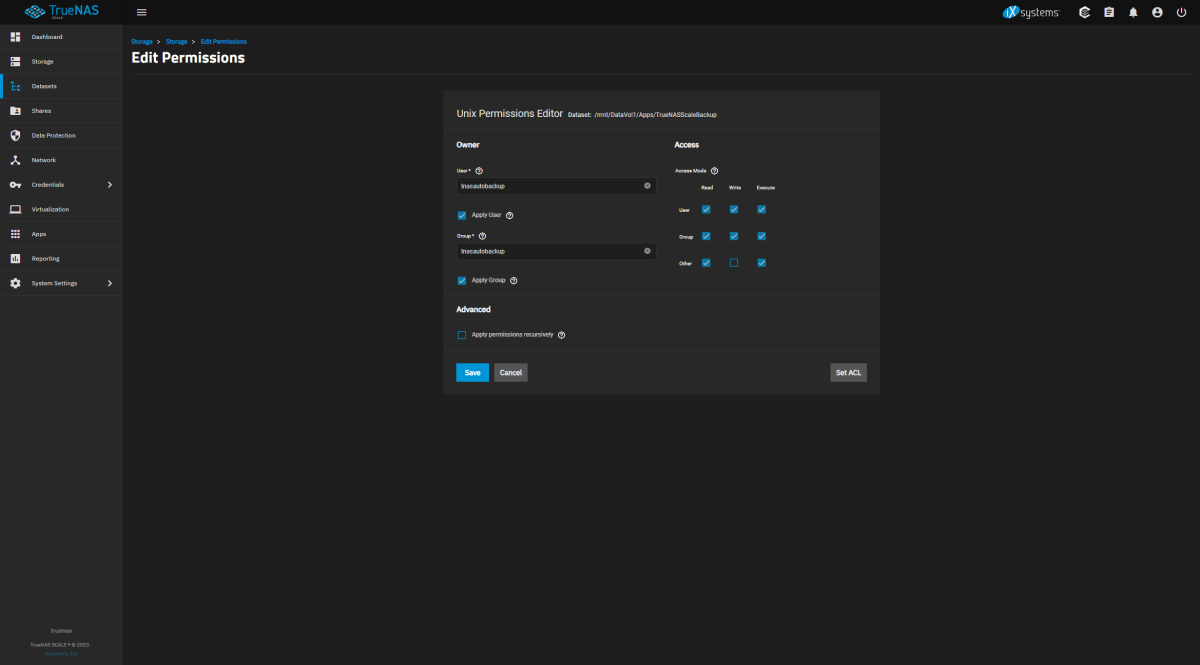Expand the System Settings submenu chevron
1200x665 pixels.
tap(110, 283)
